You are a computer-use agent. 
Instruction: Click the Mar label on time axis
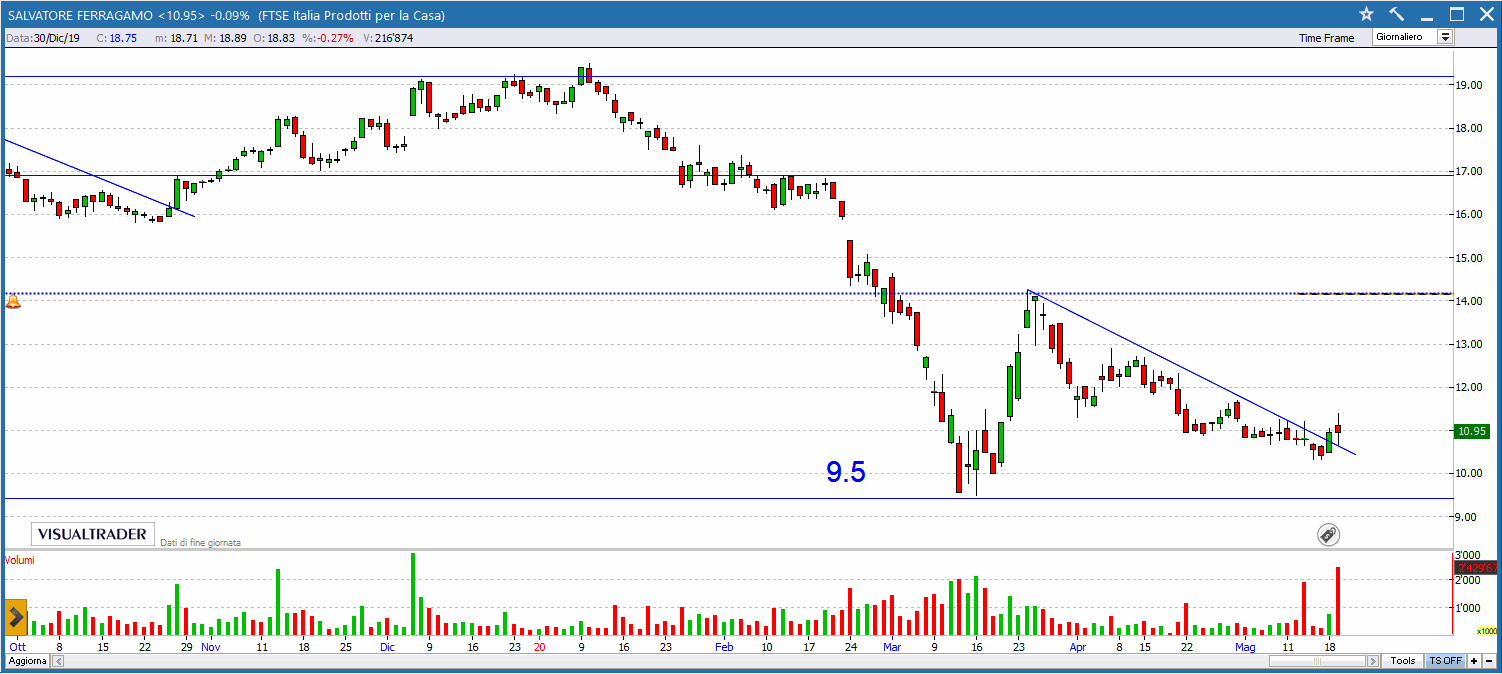pos(891,647)
